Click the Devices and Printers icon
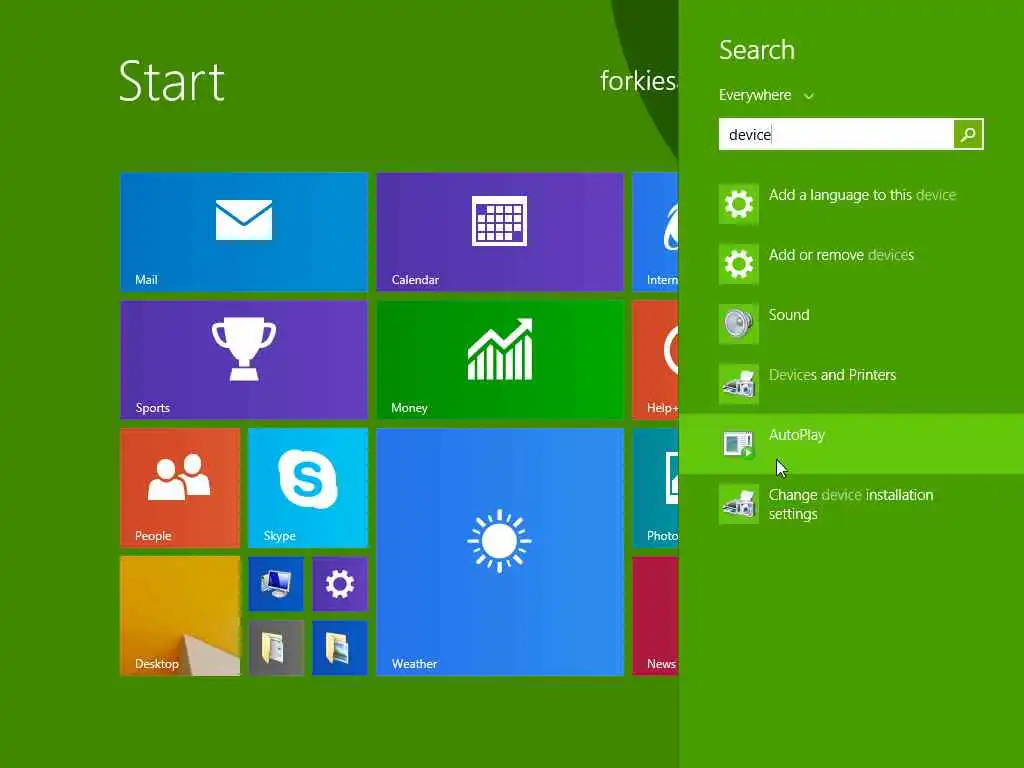The height and width of the screenshot is (768, 1024). pyautogui.click(x=739, y=384)
